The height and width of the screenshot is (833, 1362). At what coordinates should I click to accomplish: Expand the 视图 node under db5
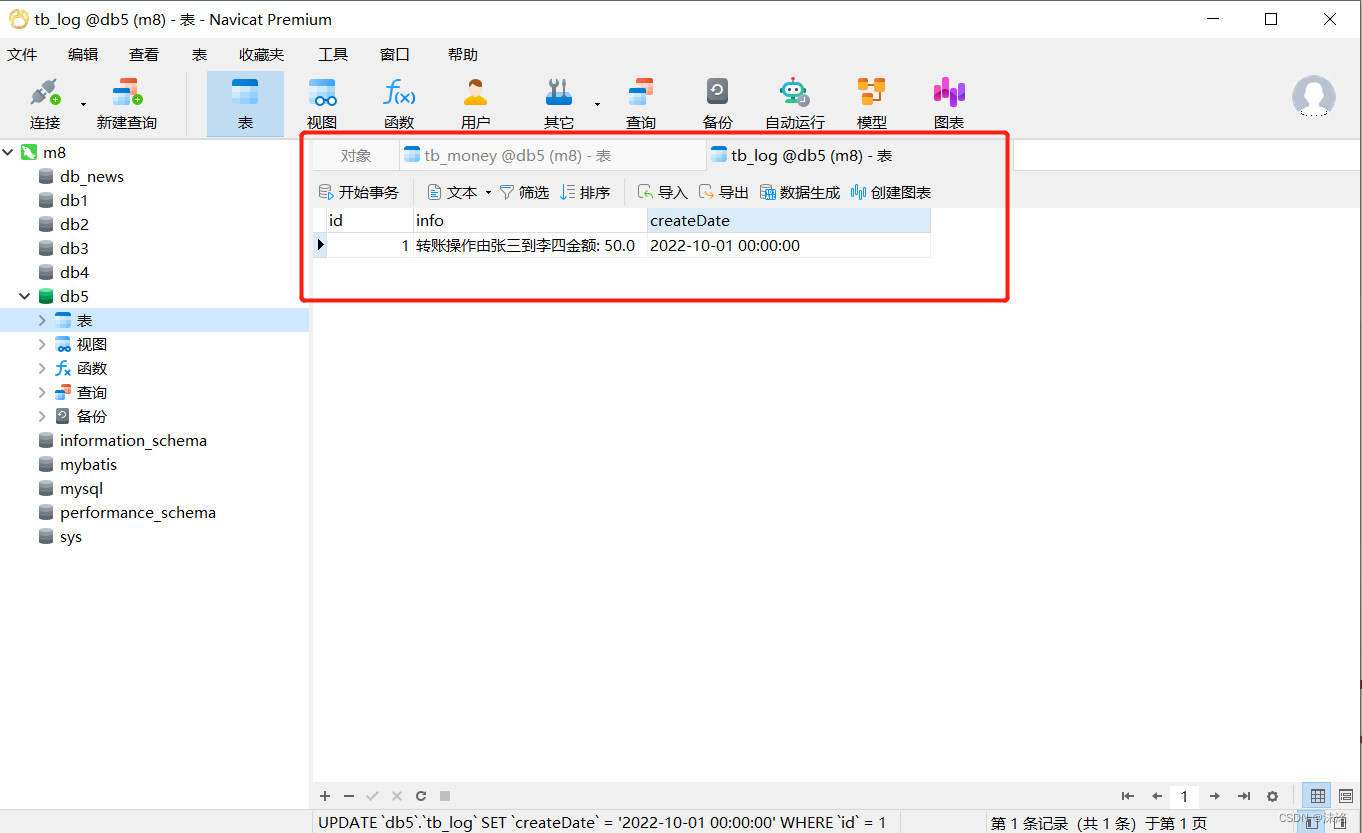coord(42,344)
